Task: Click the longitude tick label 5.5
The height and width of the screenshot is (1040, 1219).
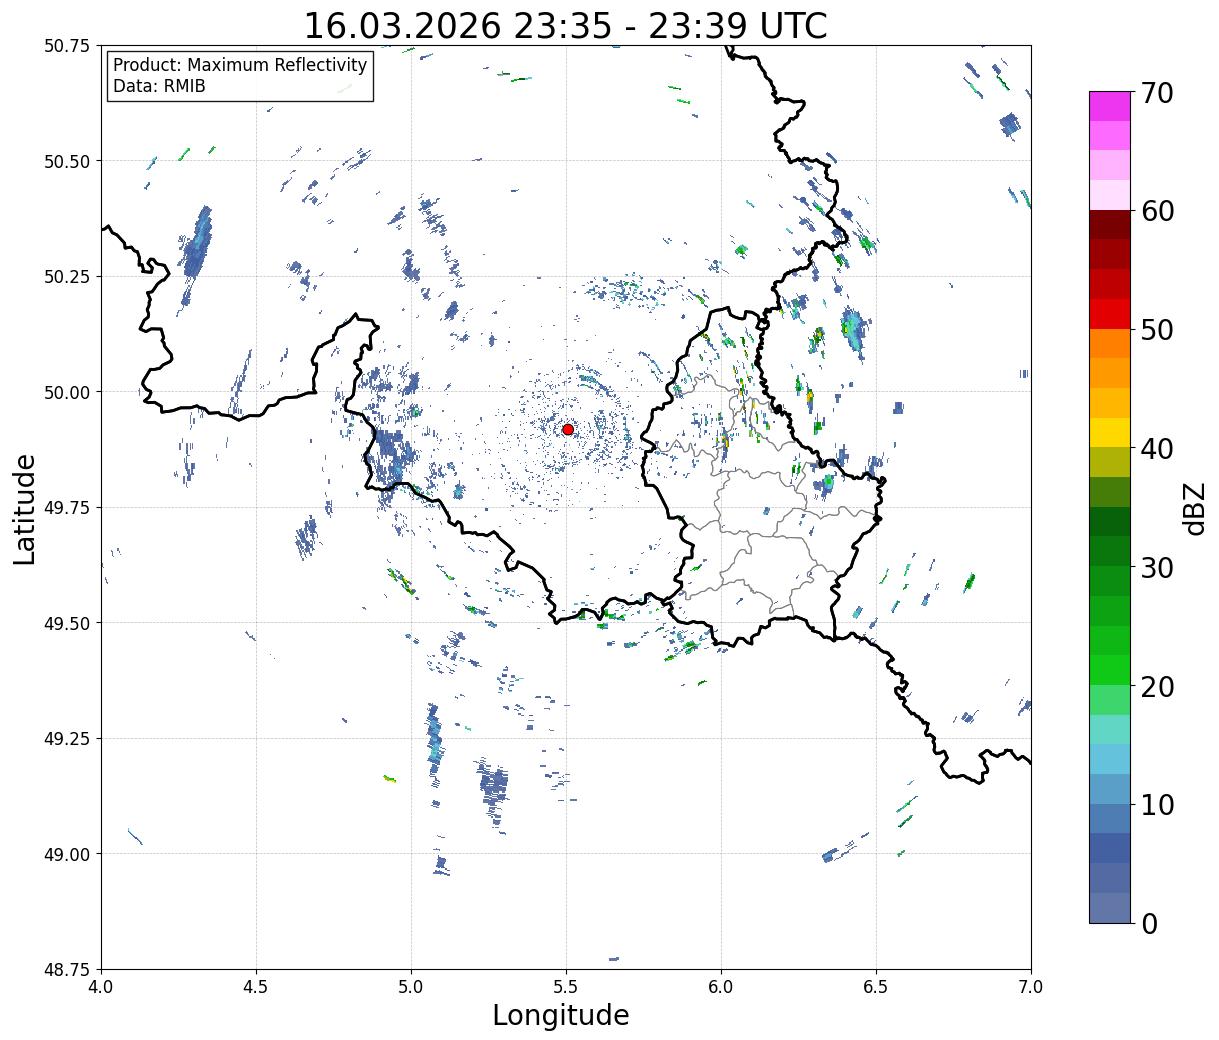Action: [x=566, y=986]
